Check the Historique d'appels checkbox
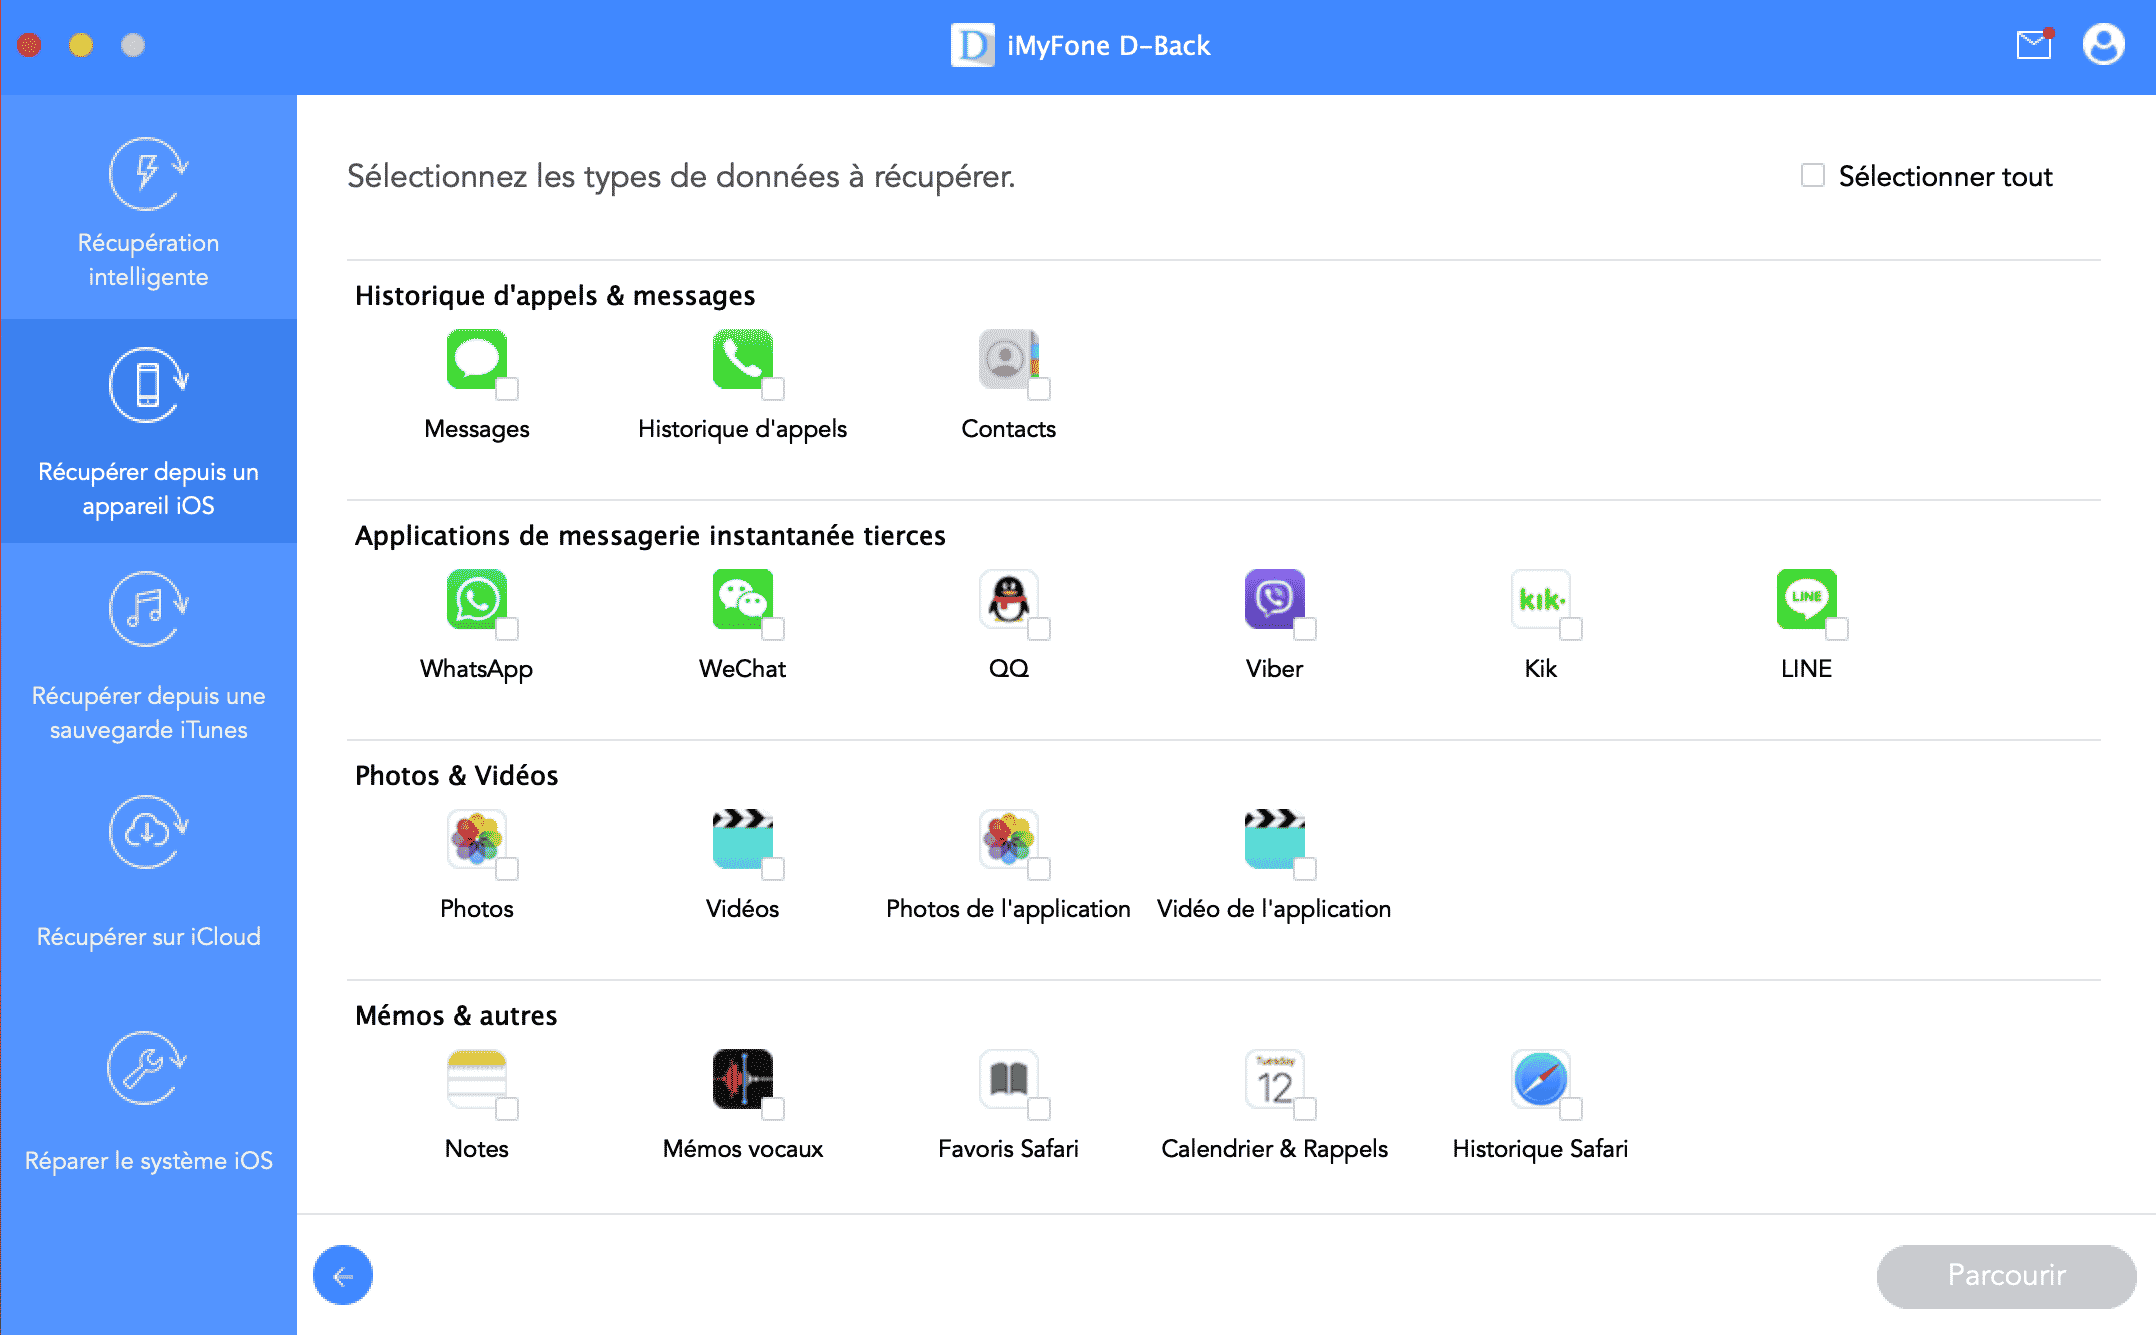The height and width of the screenshot is (1335, 2156). pyautogui.click(x=773, y=389)
